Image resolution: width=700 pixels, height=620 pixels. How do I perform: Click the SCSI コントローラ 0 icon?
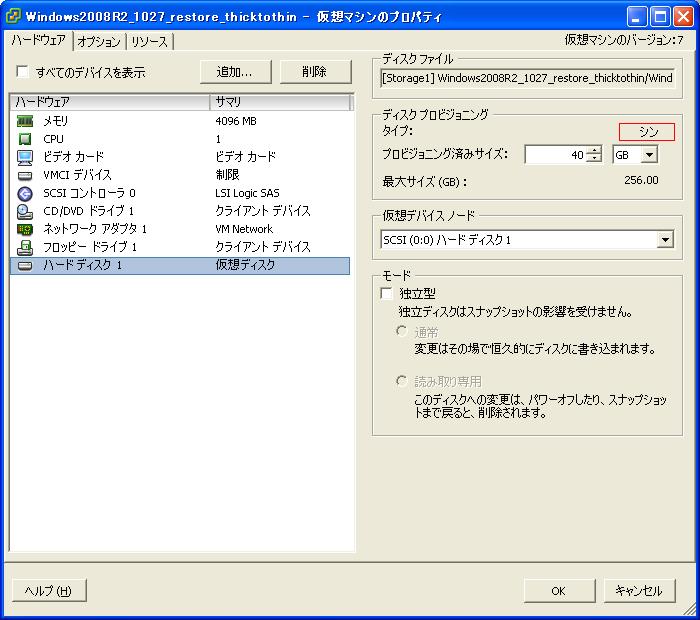tap(25, 193)
